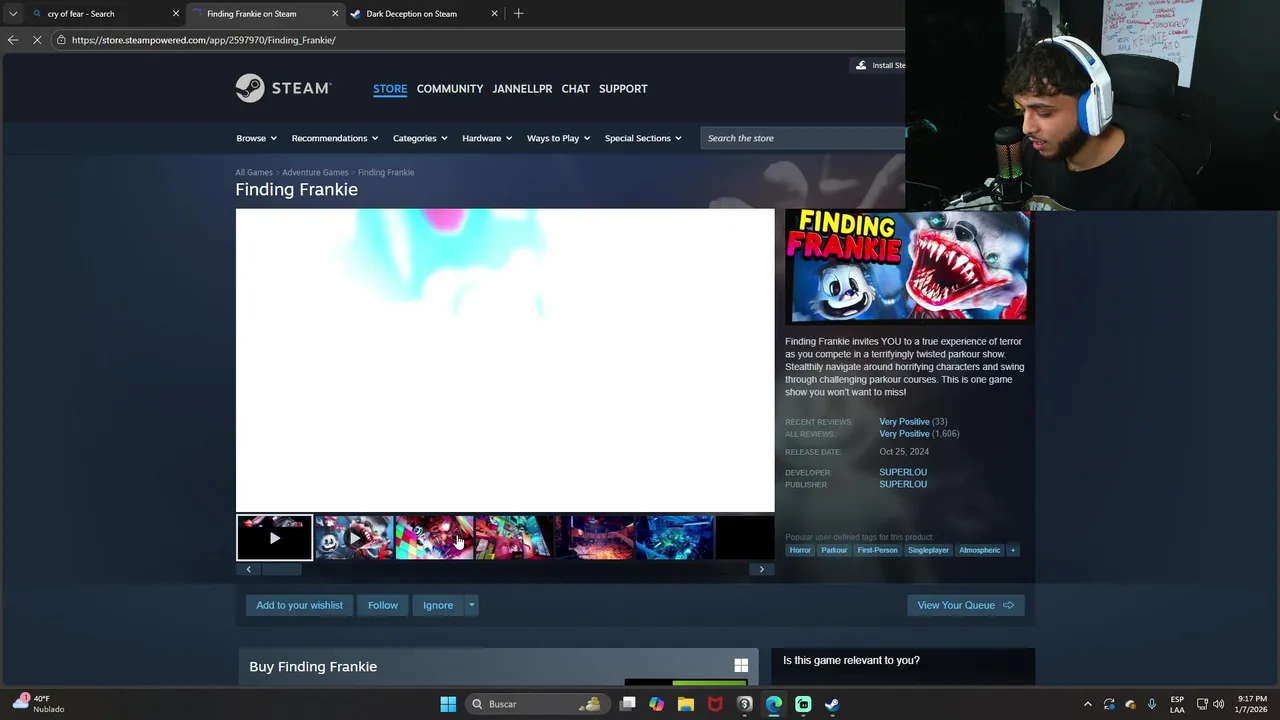Click Windows platform icon in Buy box
Screen dimensions: 1280x720
pos(741,666)
